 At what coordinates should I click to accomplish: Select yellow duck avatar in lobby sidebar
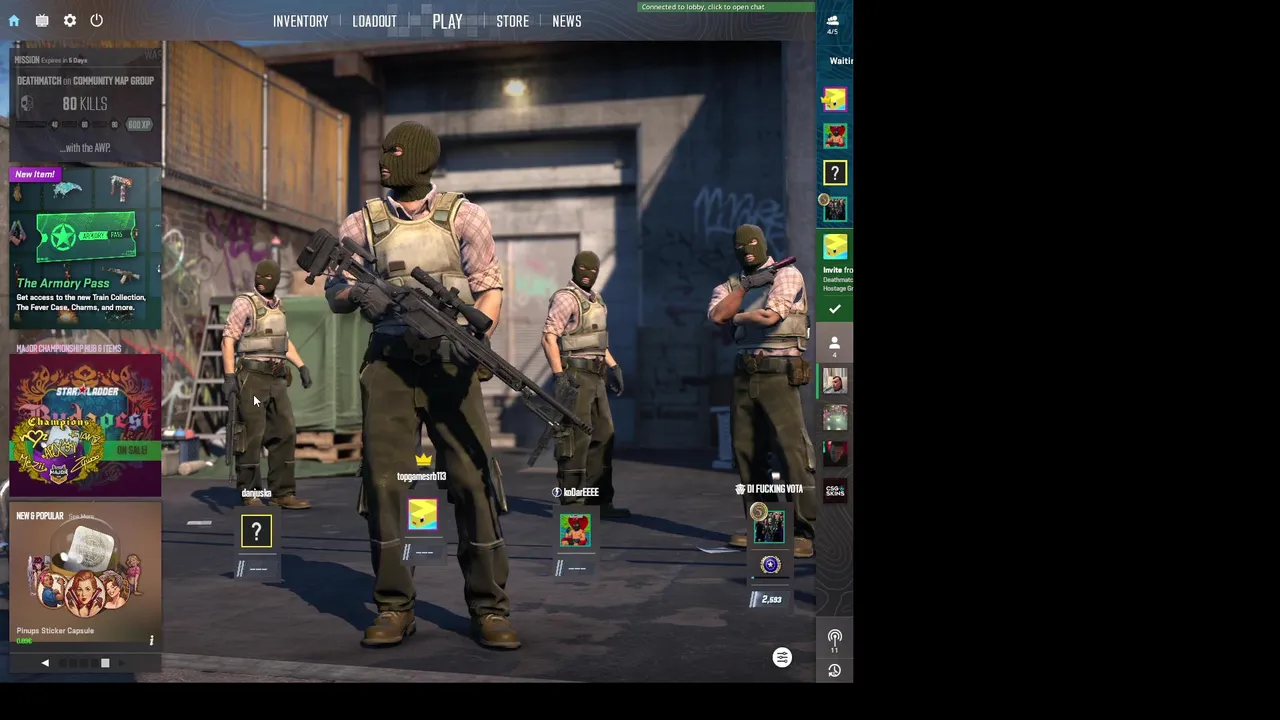pos(835,99)
